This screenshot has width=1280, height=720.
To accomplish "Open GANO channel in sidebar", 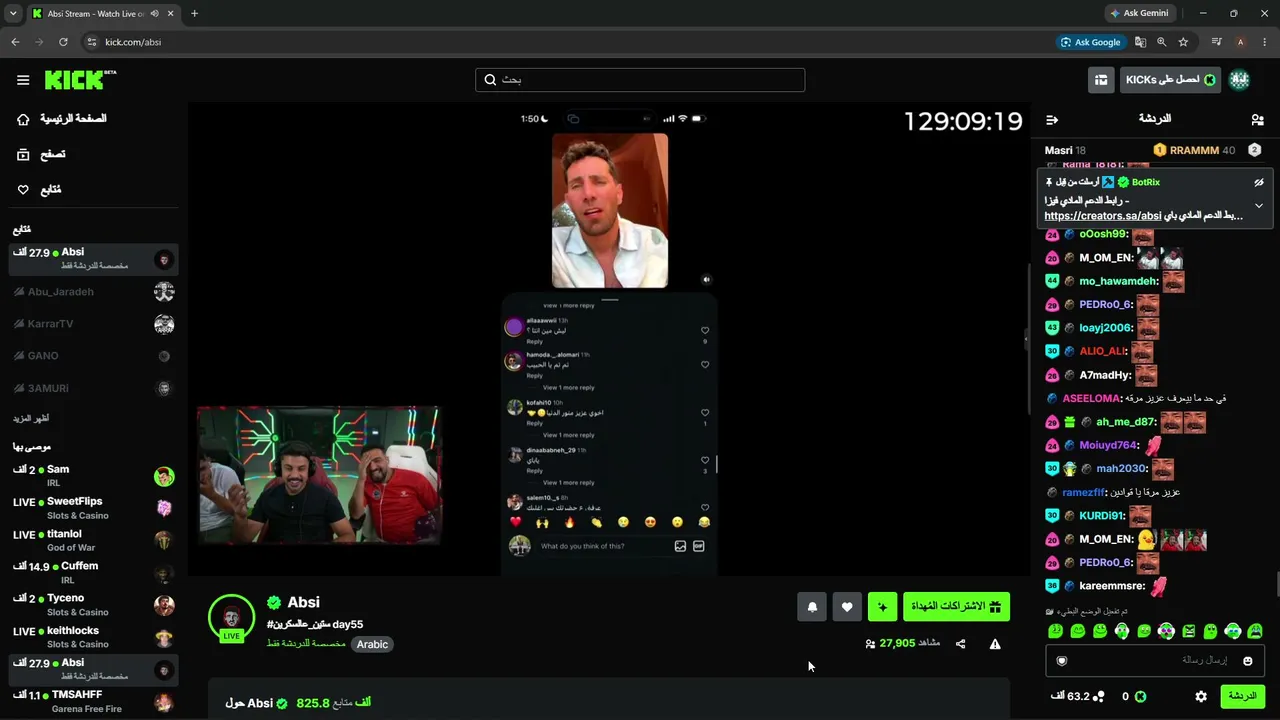I will 94,356.
